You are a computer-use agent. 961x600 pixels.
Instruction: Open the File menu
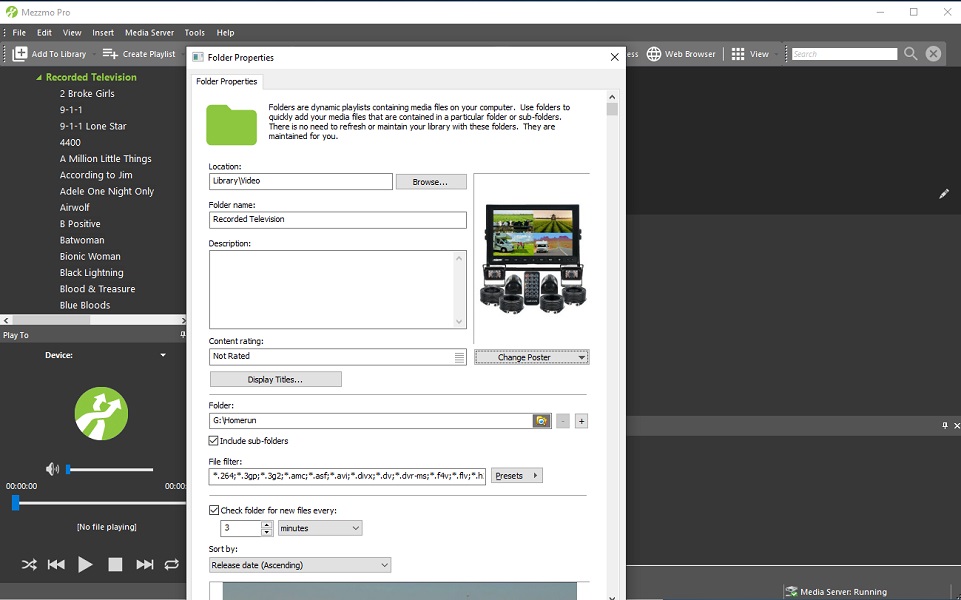(19, 32)
